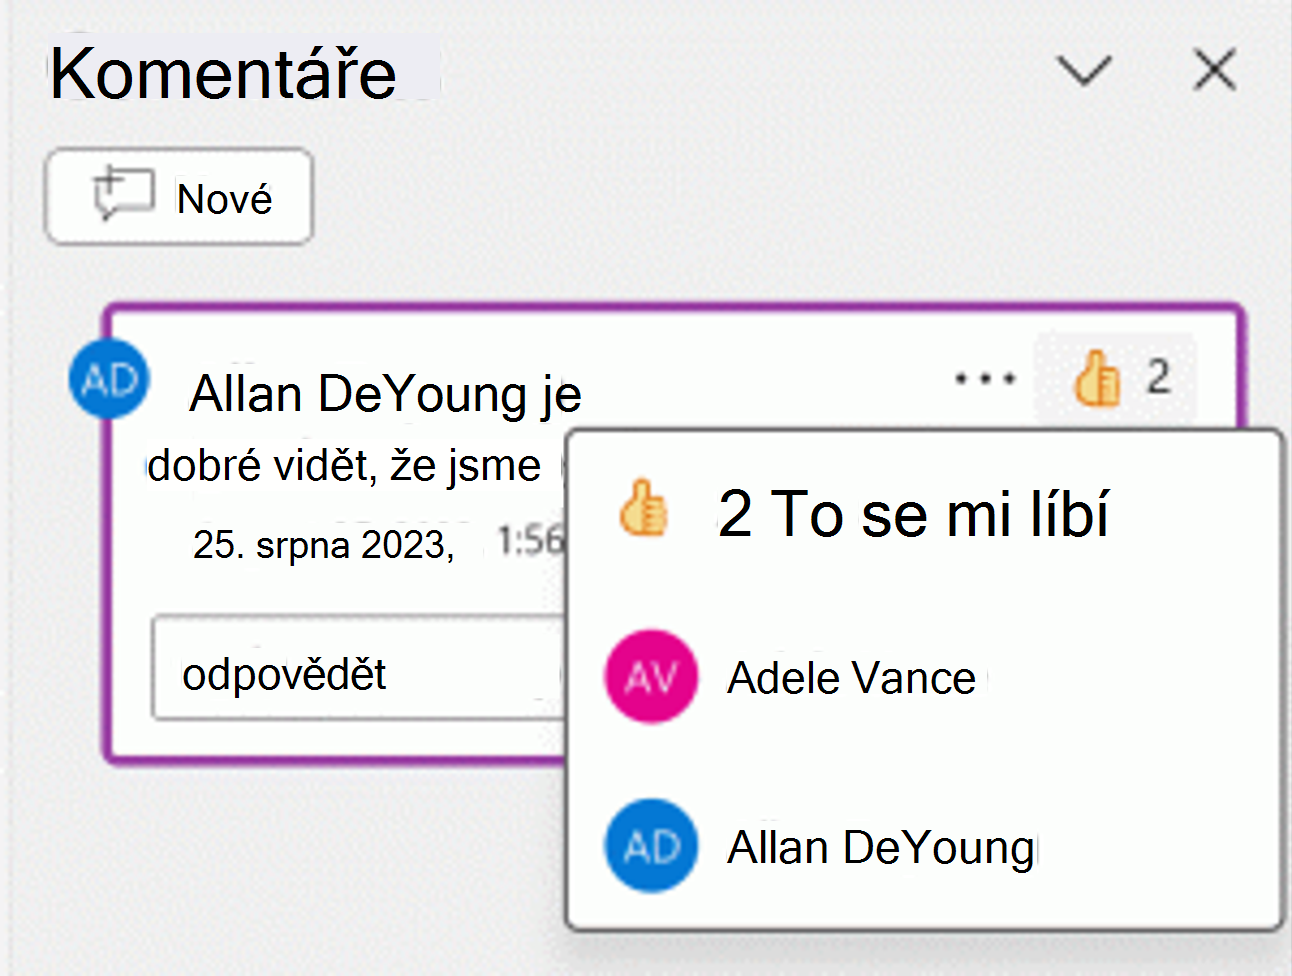The height and width of the screenshot is (976, 1292).
Task: Expand the Komentáře pane options chevron
Action: coord(1084,71)
